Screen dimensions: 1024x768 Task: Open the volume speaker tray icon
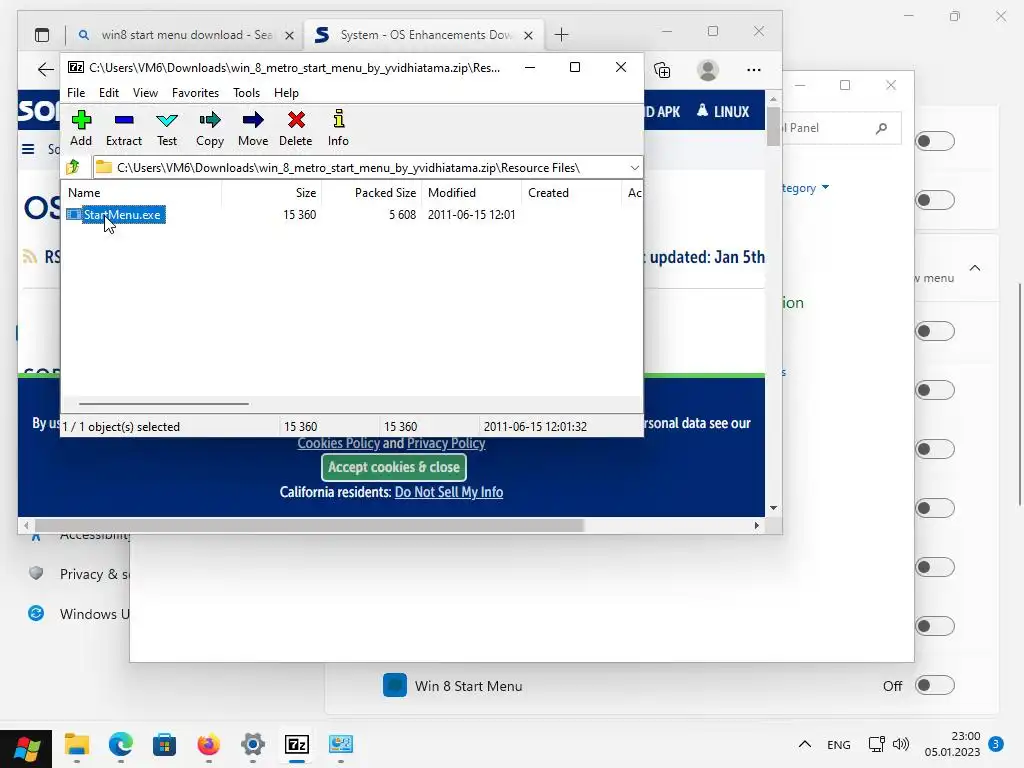click(901, 744)
